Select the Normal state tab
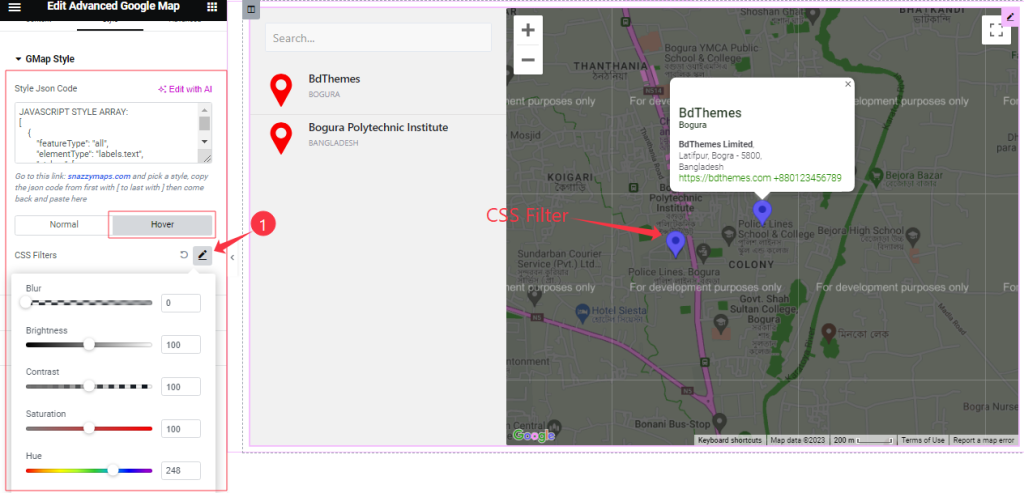The image size is (1024, 493). pyautogui.click(x=63, y=224)
